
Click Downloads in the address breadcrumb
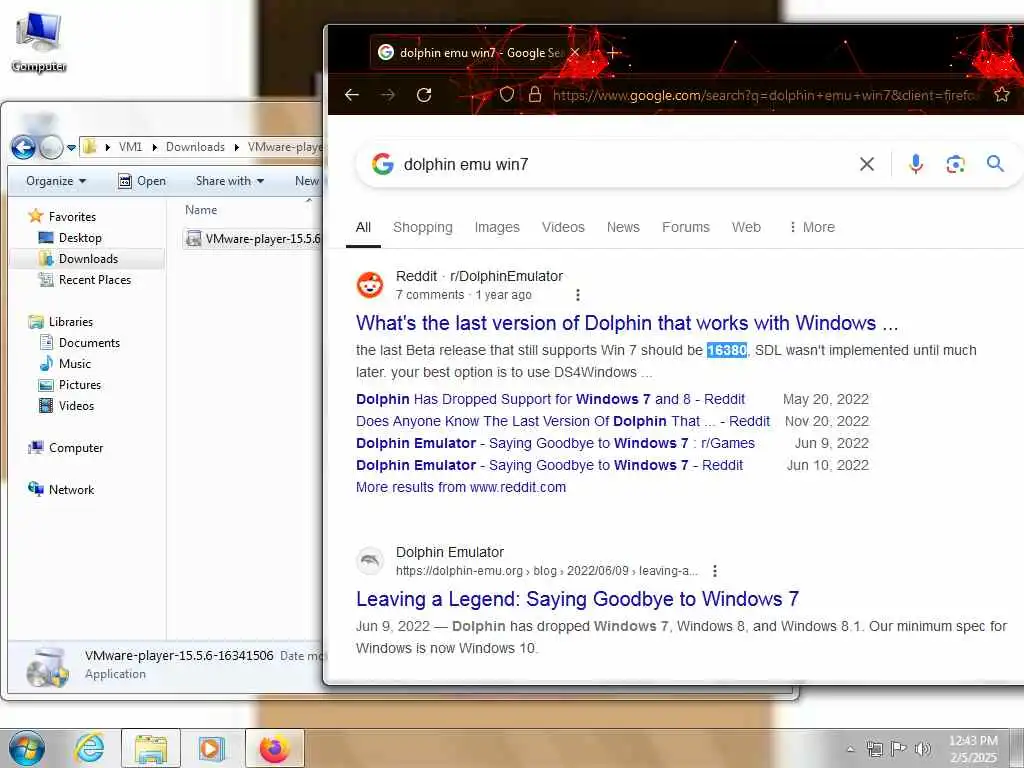(x=195, y=147)
